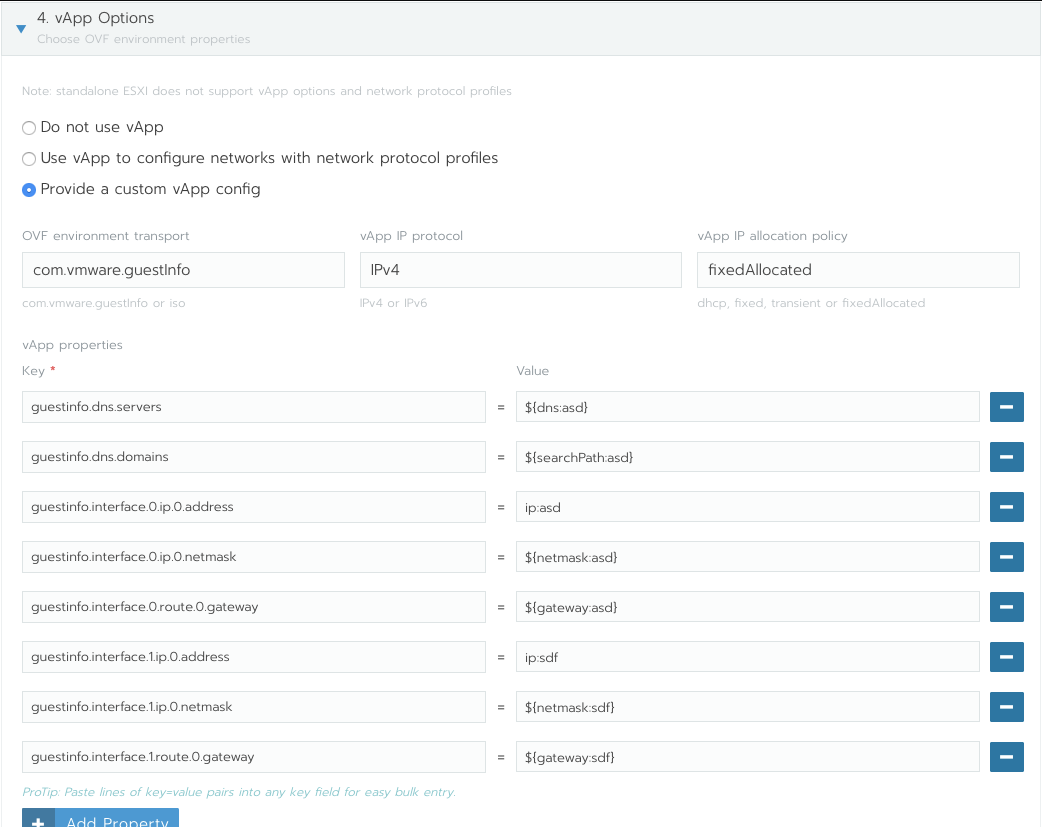
Task: Click the plus icon on Add Property
Action: pyautogui.click(x=37, y=820)
